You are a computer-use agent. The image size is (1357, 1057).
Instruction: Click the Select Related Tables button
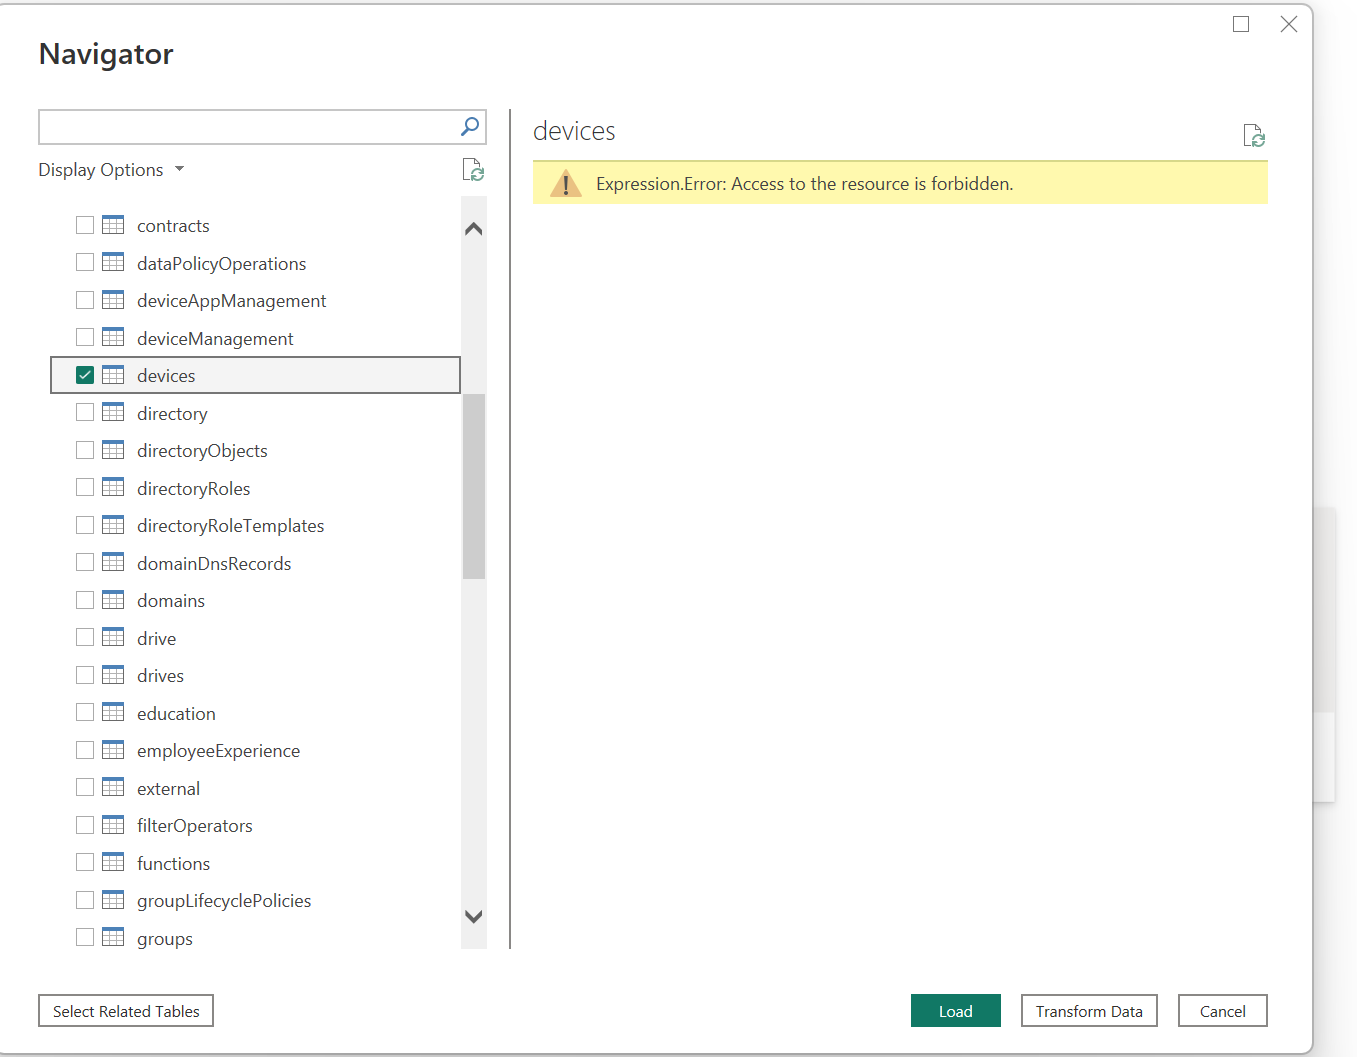pyautogui.click(x=126, y=1011)
